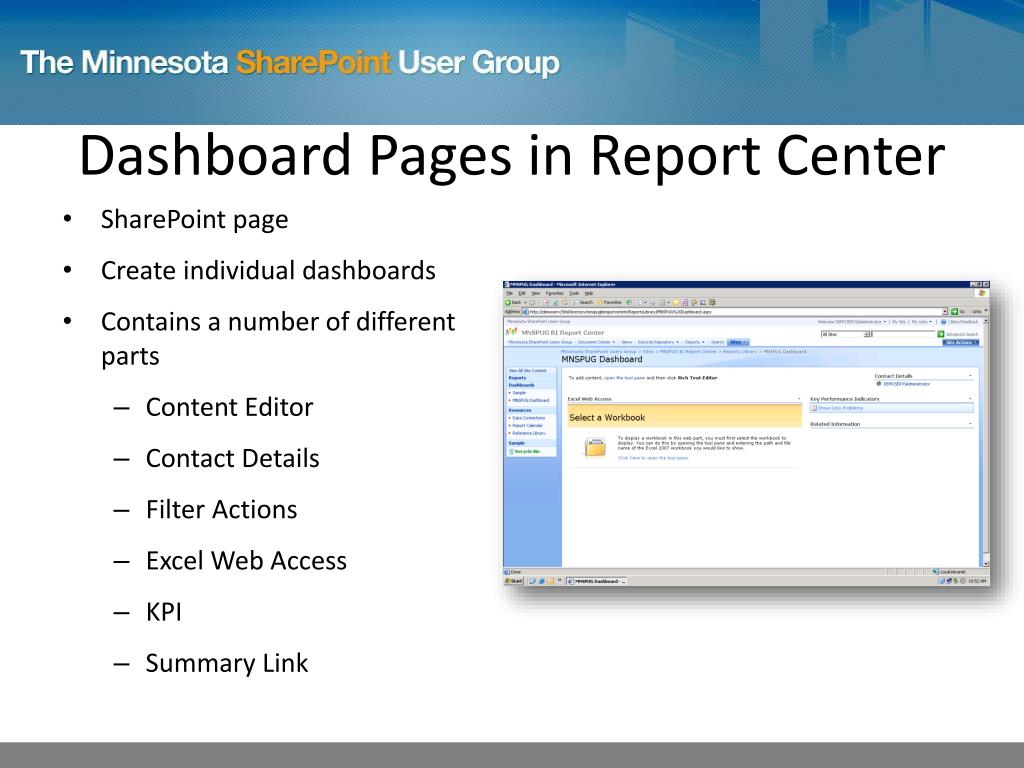Open the Report Calendar link

[528, 426]
